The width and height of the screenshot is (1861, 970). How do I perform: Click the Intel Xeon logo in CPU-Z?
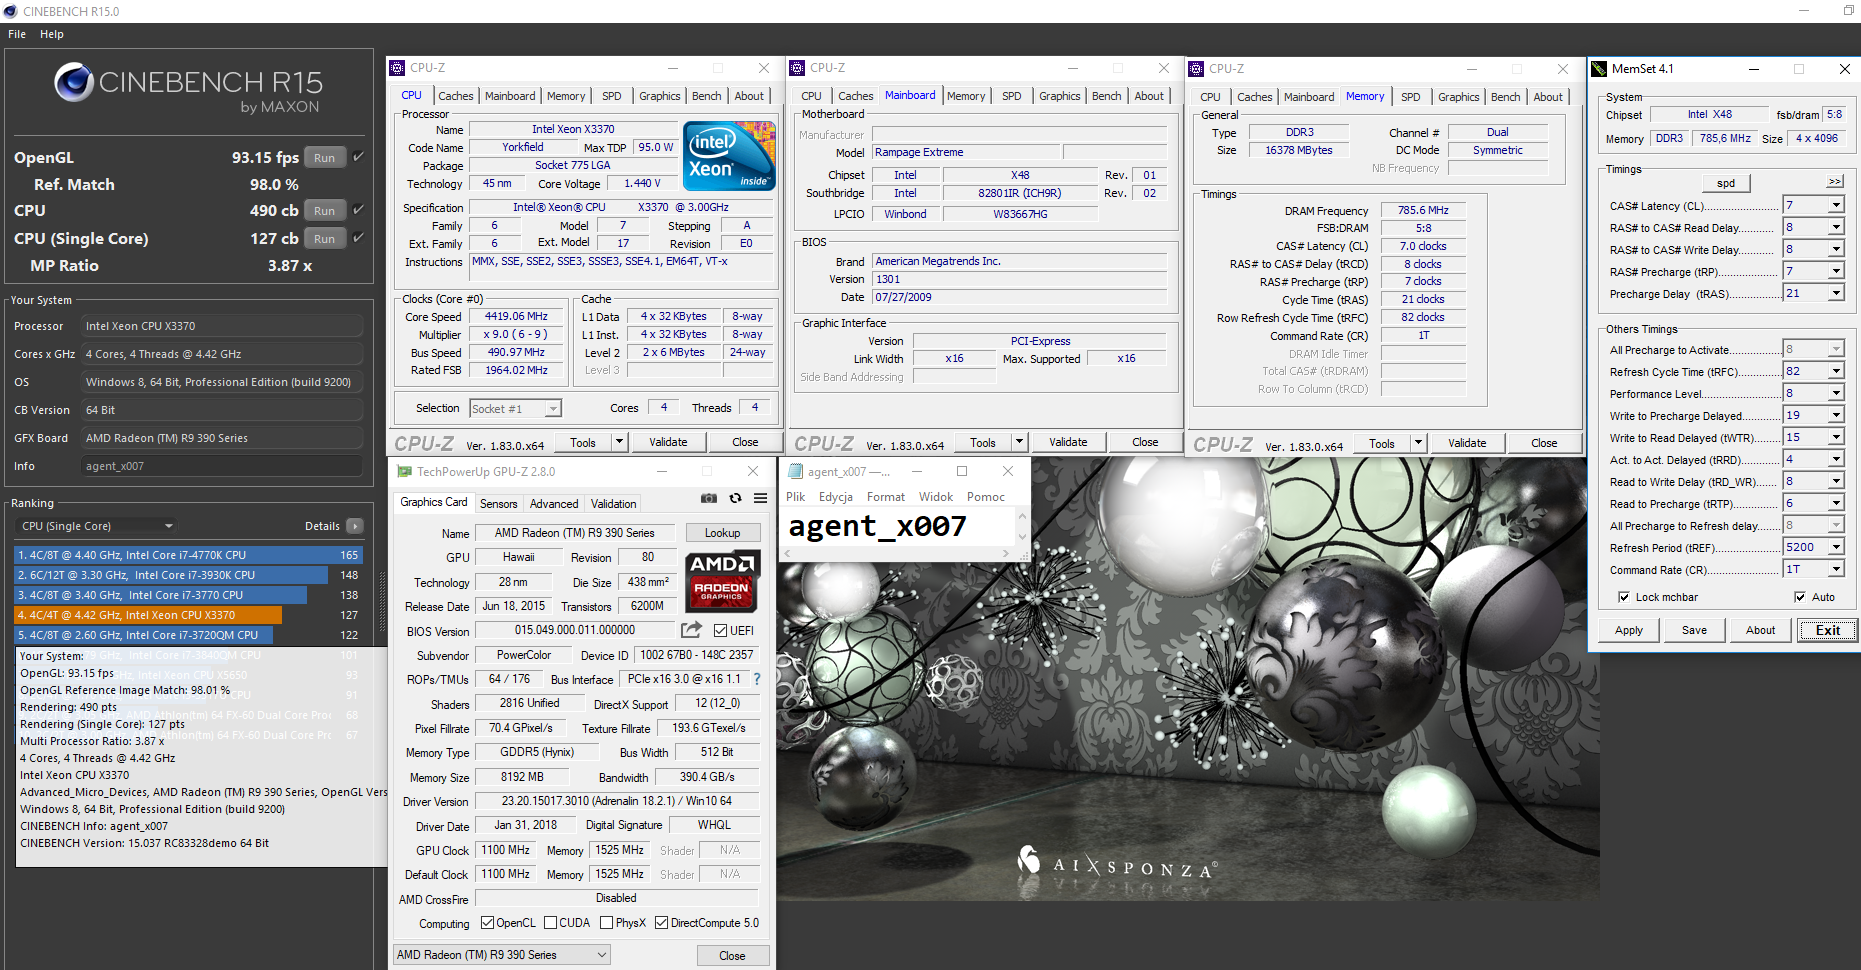coord(729,156)
